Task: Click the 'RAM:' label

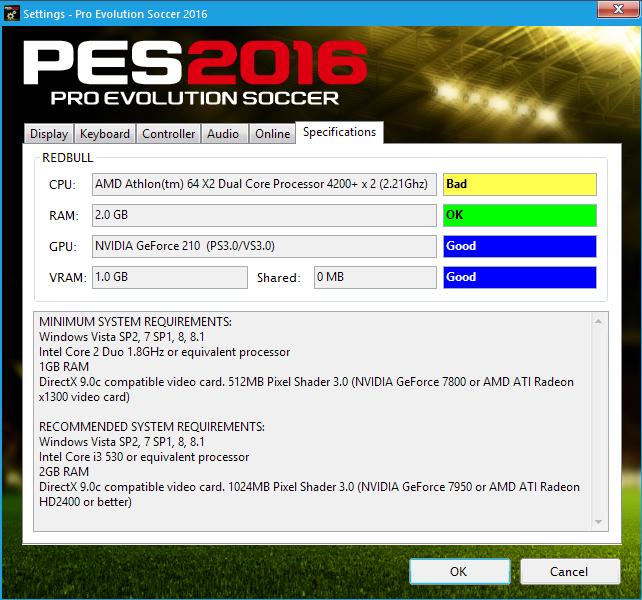Action: (x=63, y=215)
